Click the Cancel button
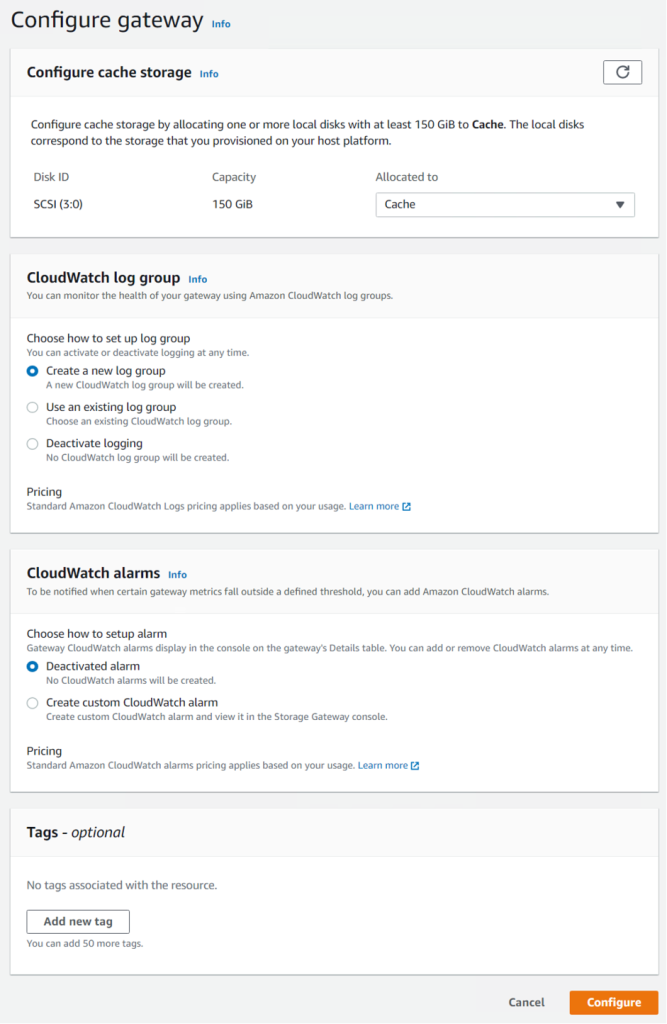667x1024 pixels. [526, 1002]
